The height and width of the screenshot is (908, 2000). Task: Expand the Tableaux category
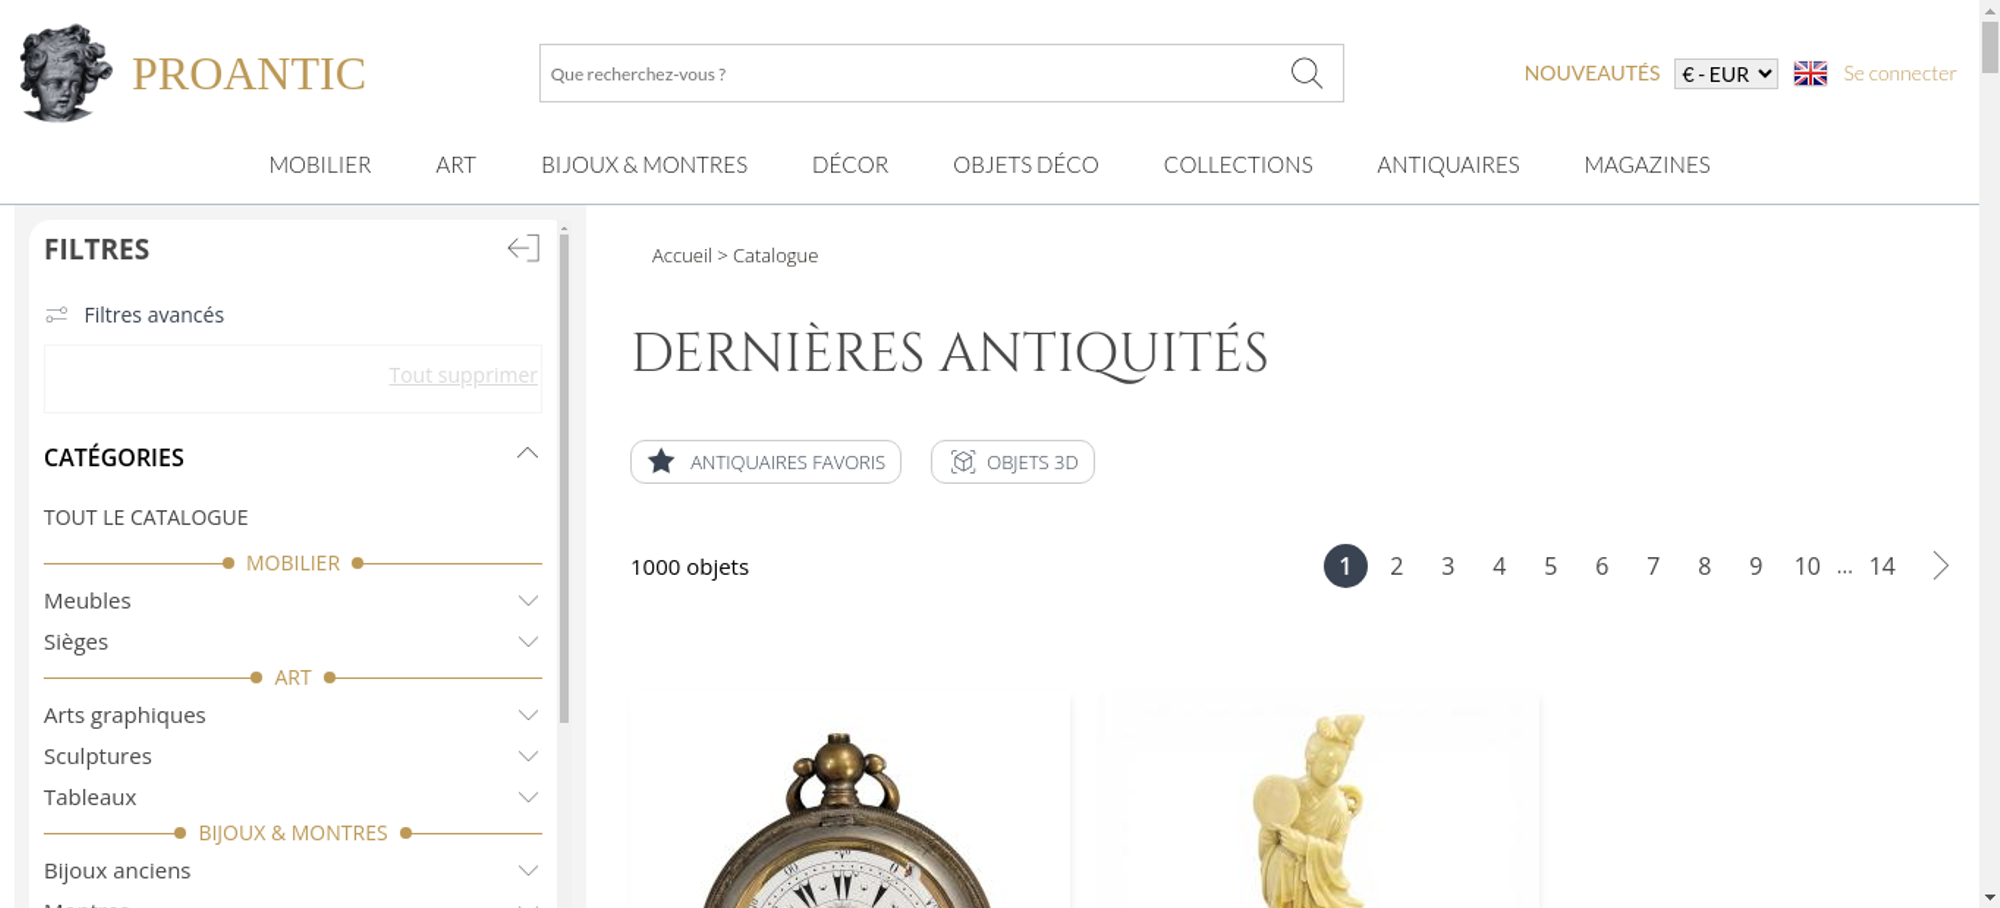click(x=528, y=798)
